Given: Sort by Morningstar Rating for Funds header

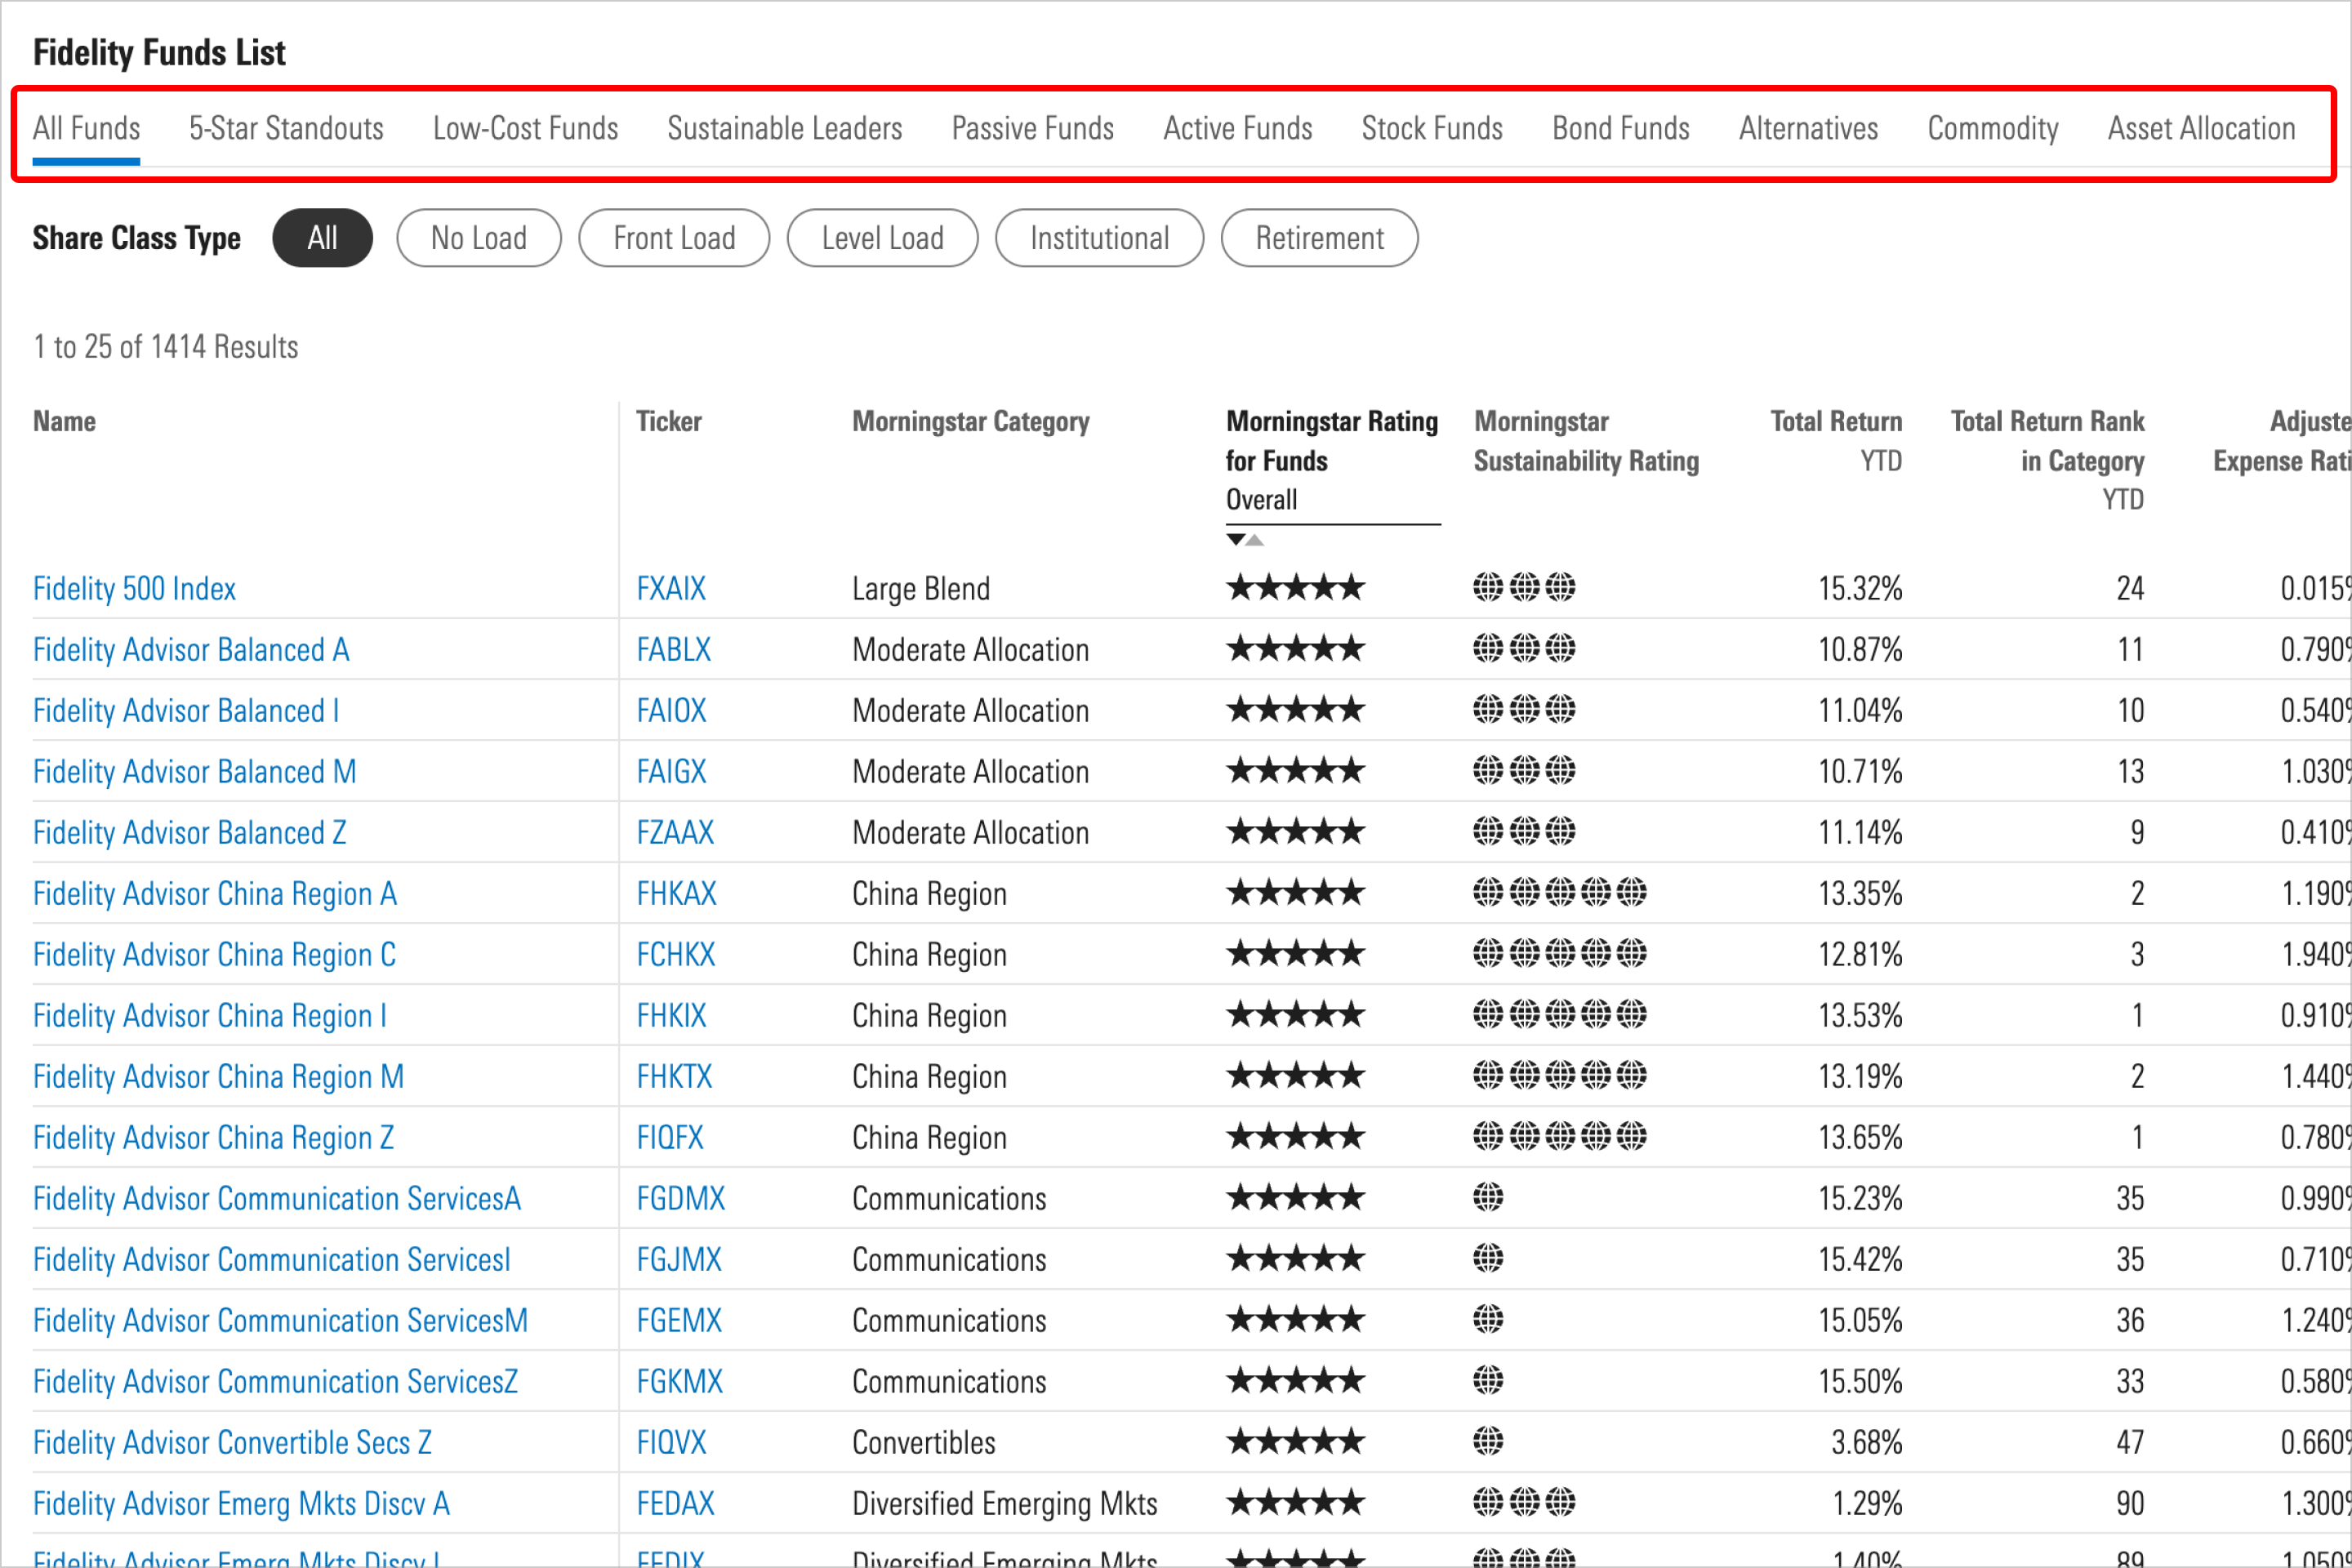Looking at the screenshot, I should [1332, 460].
